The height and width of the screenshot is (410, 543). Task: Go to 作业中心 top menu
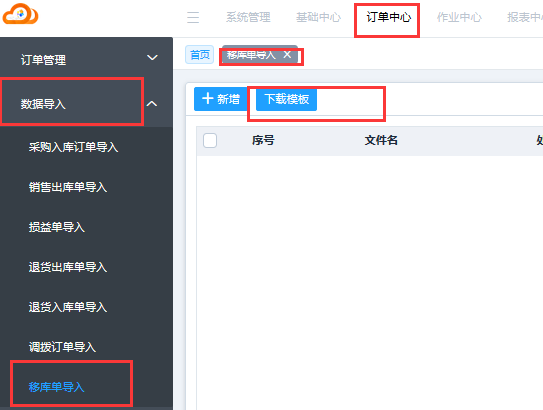(x=459, y=17)
